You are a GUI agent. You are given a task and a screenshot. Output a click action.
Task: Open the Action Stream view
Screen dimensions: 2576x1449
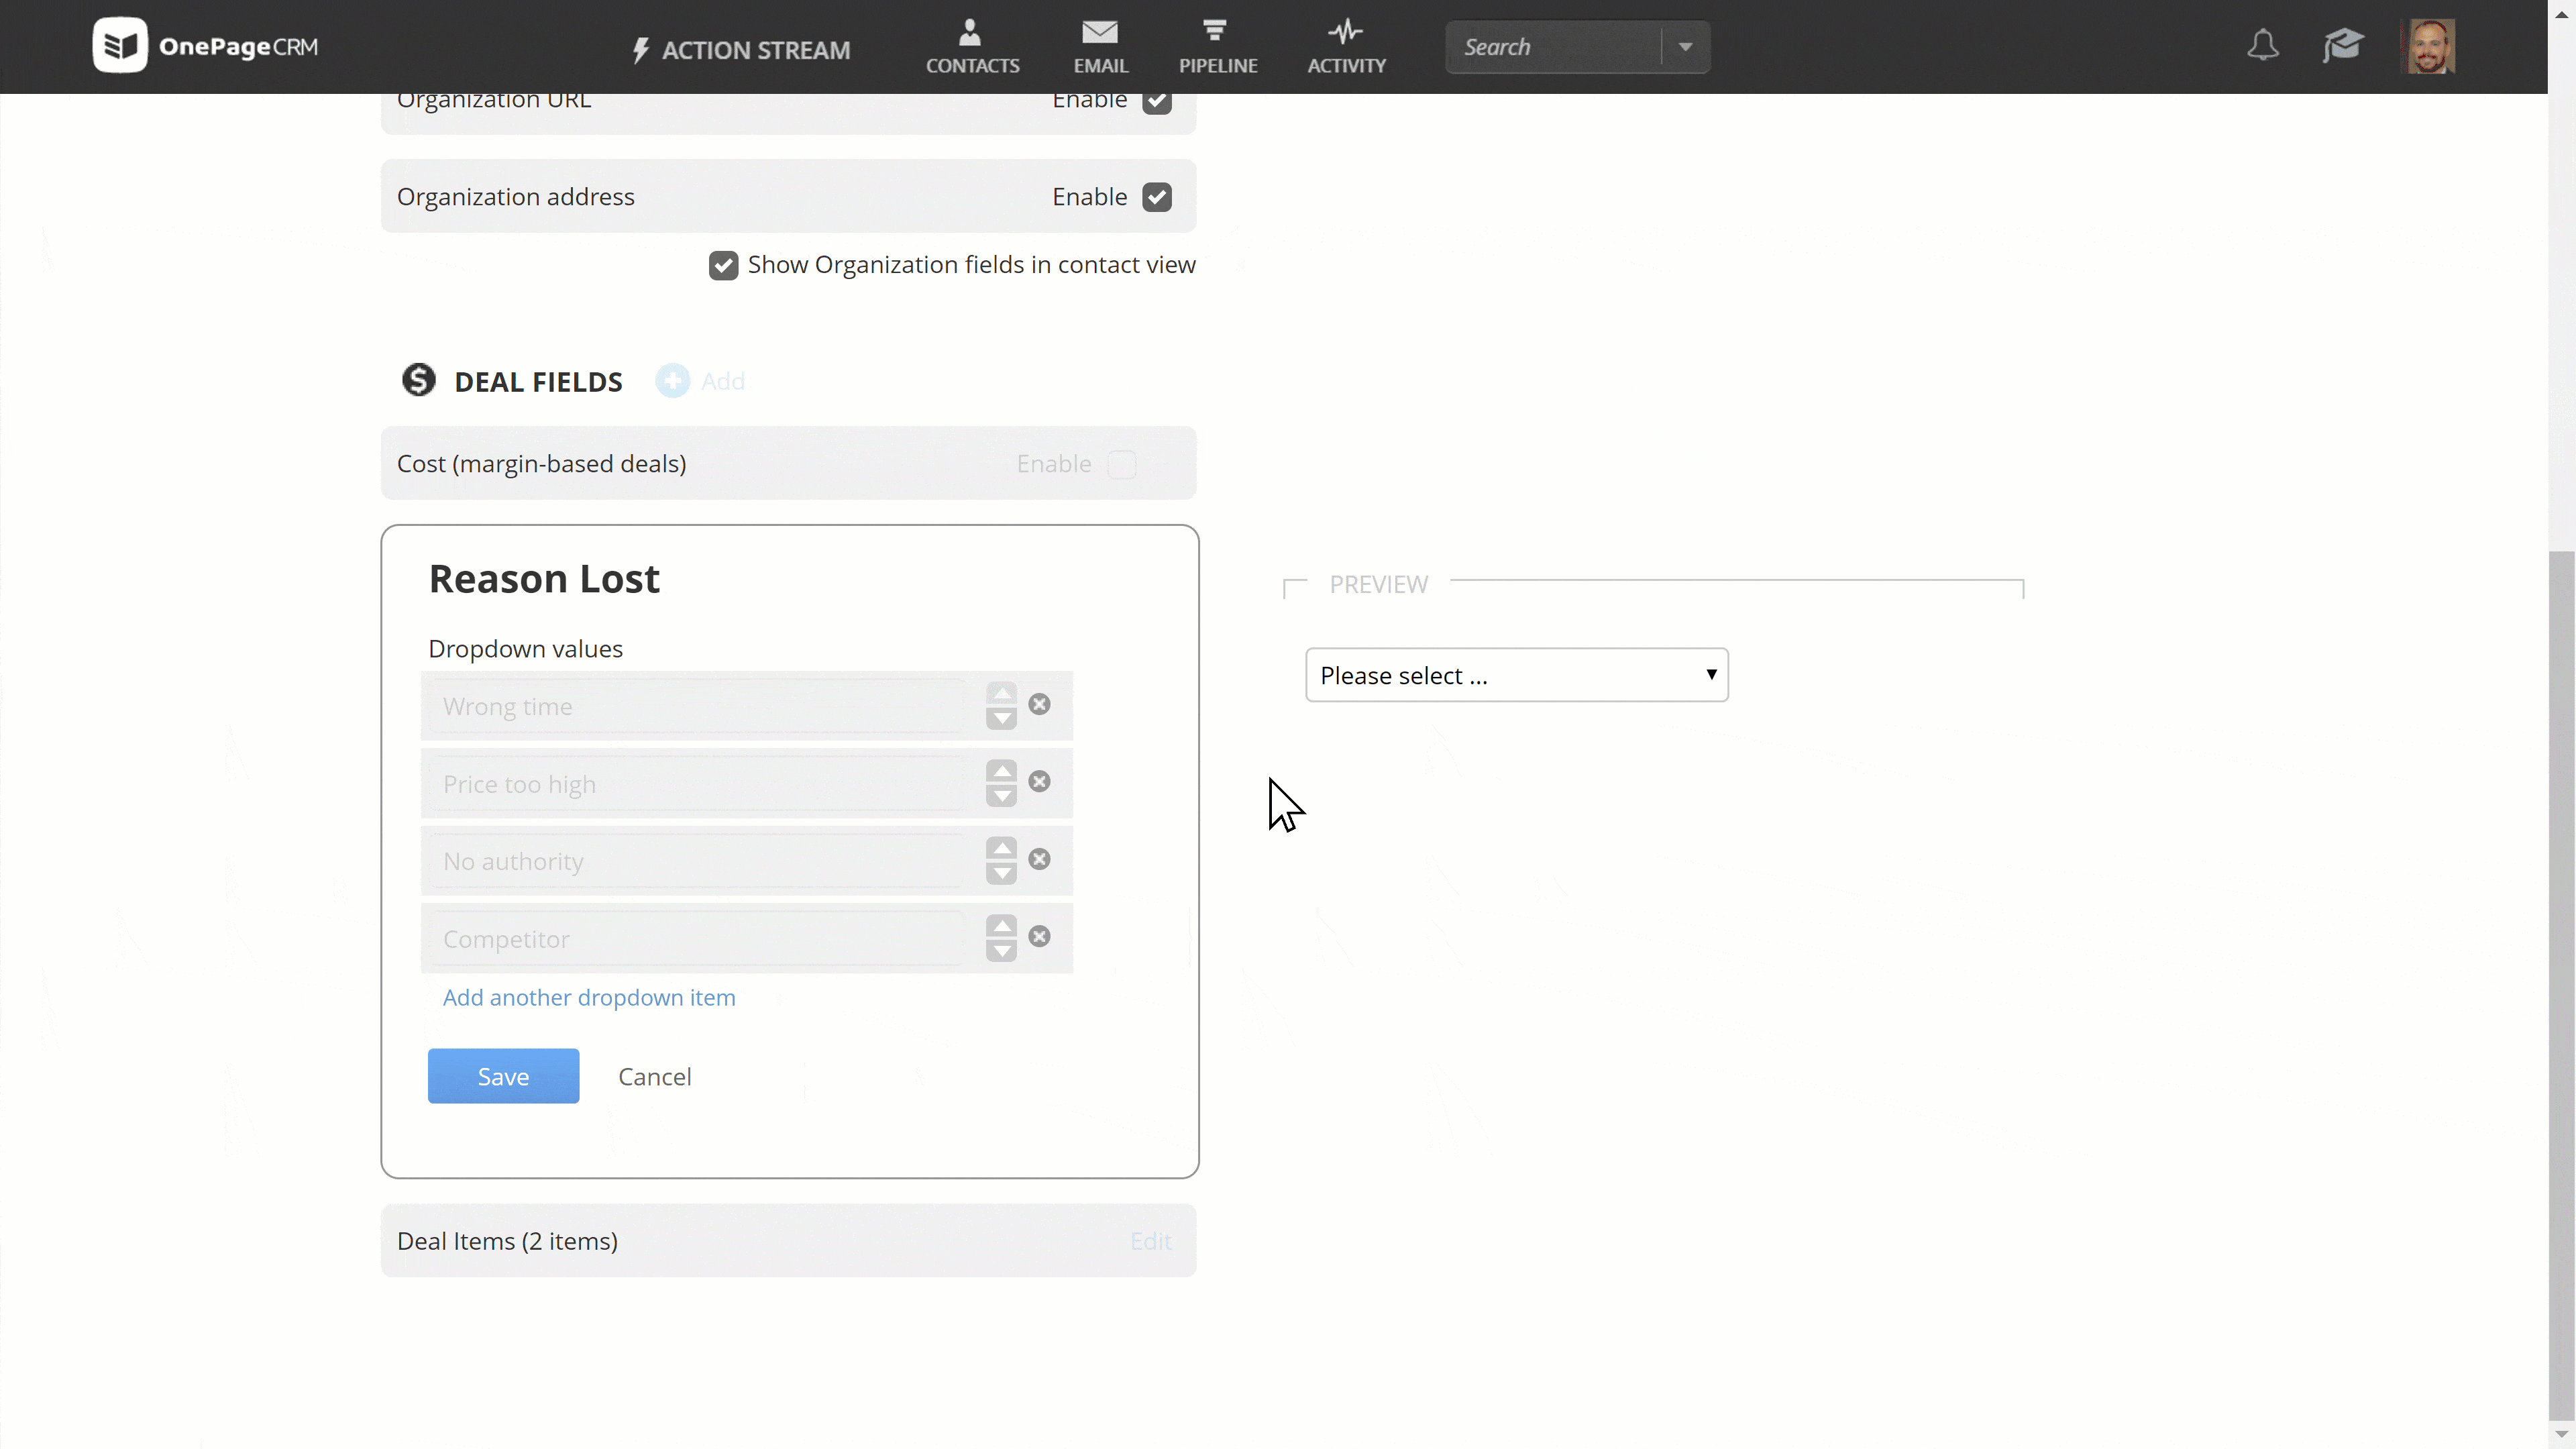(x=741, y=49)
